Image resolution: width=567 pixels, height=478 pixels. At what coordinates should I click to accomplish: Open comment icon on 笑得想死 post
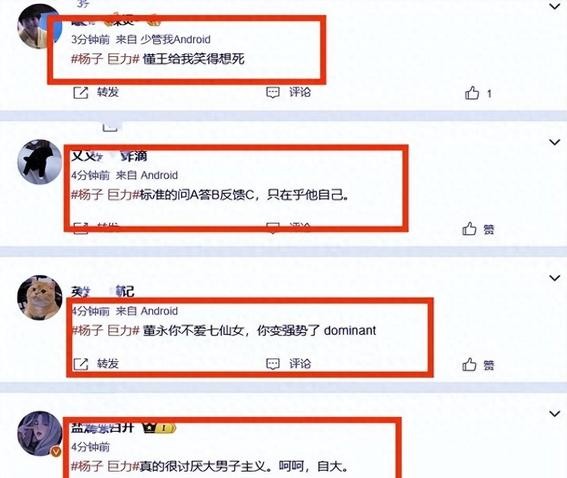pos(273,93)
